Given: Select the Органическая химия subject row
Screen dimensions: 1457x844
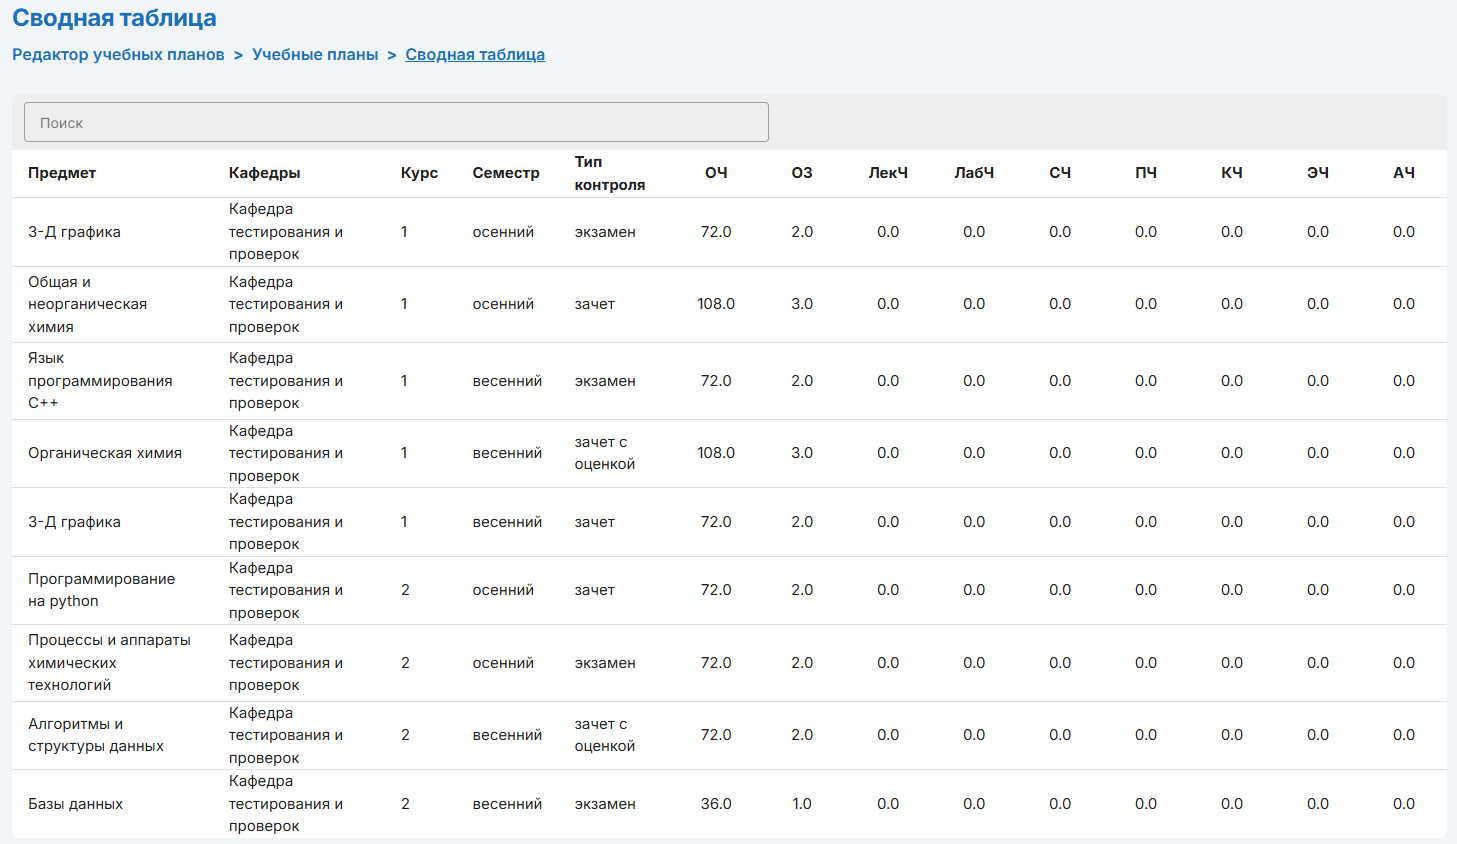Looking at the screenshot, I should click(x=105, y=453).
